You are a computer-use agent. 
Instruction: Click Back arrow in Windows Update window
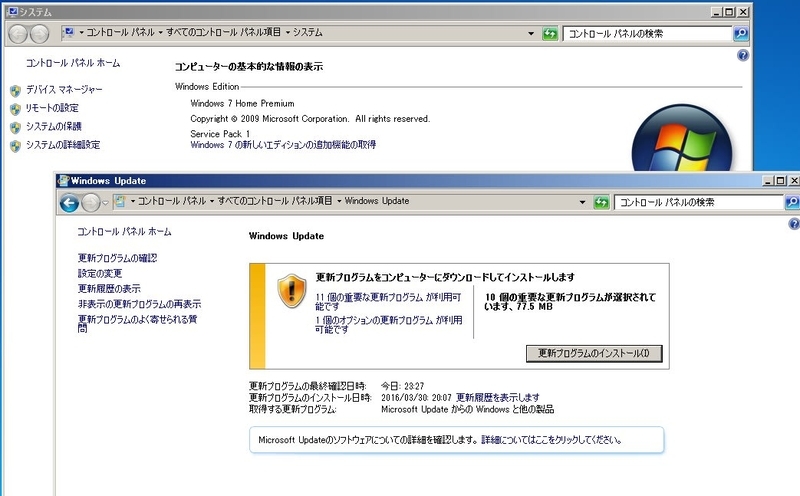click(x=69, y=203)
